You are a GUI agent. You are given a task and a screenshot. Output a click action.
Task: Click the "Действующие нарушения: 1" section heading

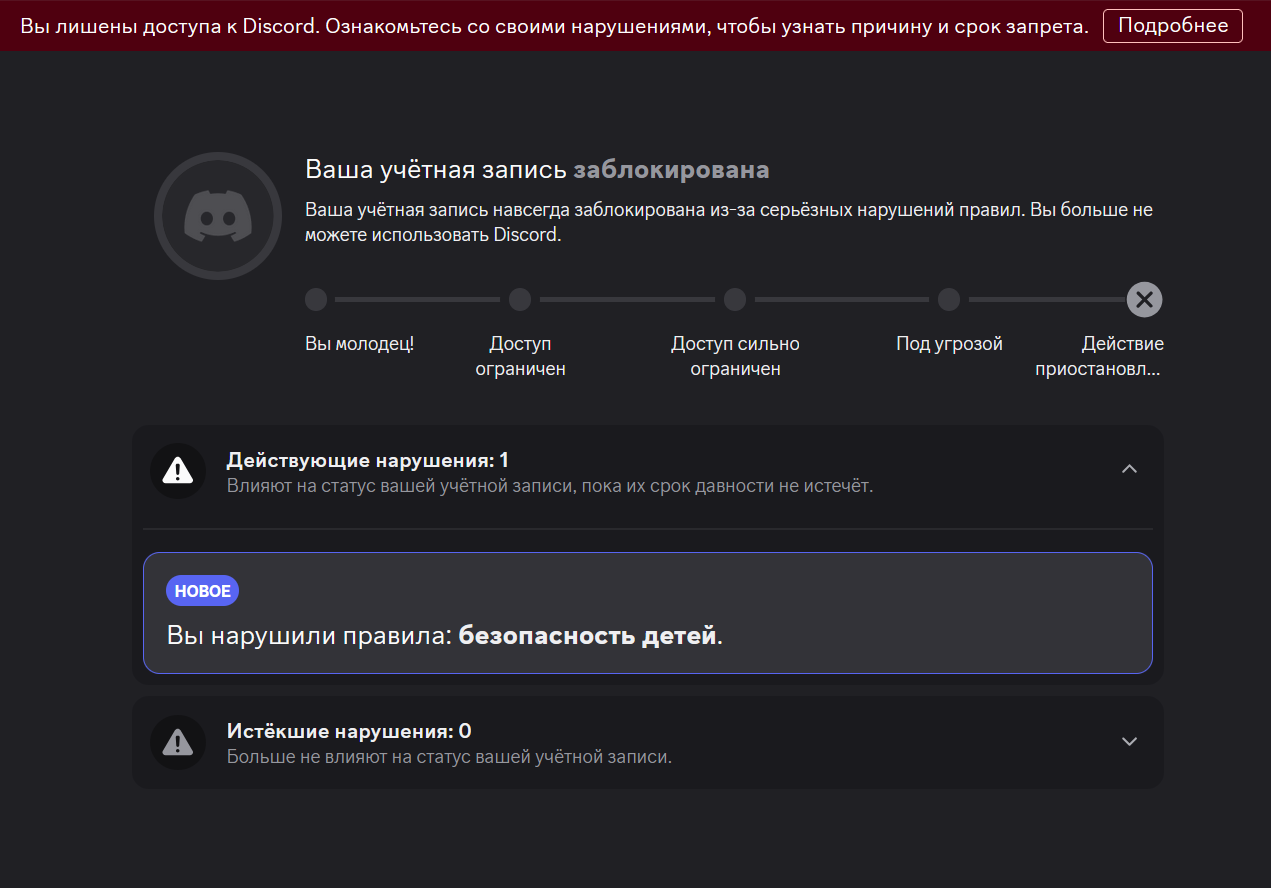(x=368, y=460)
